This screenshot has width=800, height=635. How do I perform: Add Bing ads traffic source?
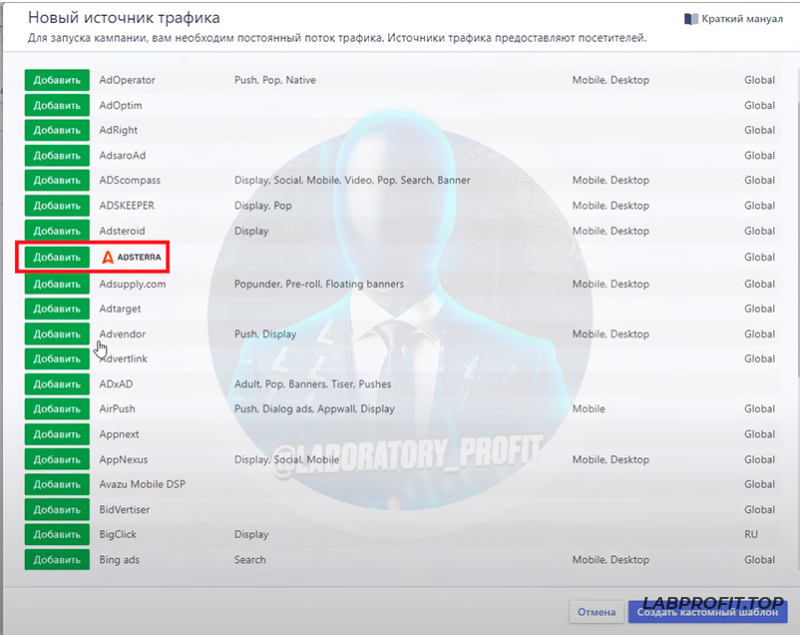coord(57,560)
